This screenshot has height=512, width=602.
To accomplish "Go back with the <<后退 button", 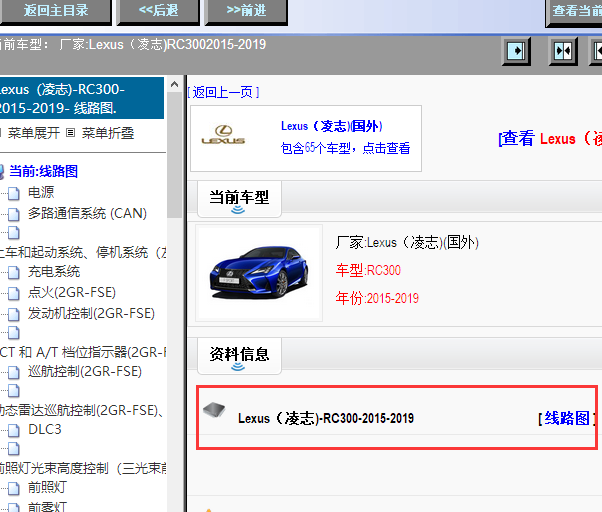I will 158,11.
